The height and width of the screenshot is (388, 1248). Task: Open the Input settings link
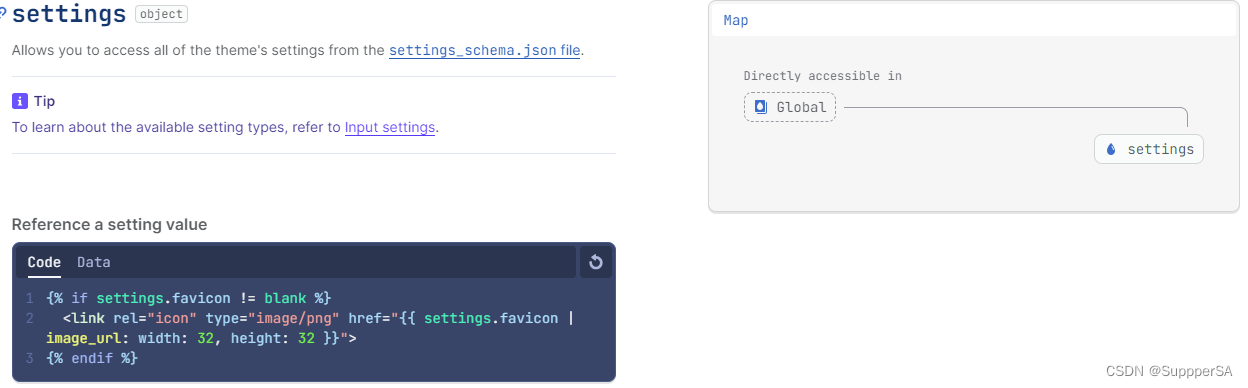pyautogui.click(x=390, y=127)
